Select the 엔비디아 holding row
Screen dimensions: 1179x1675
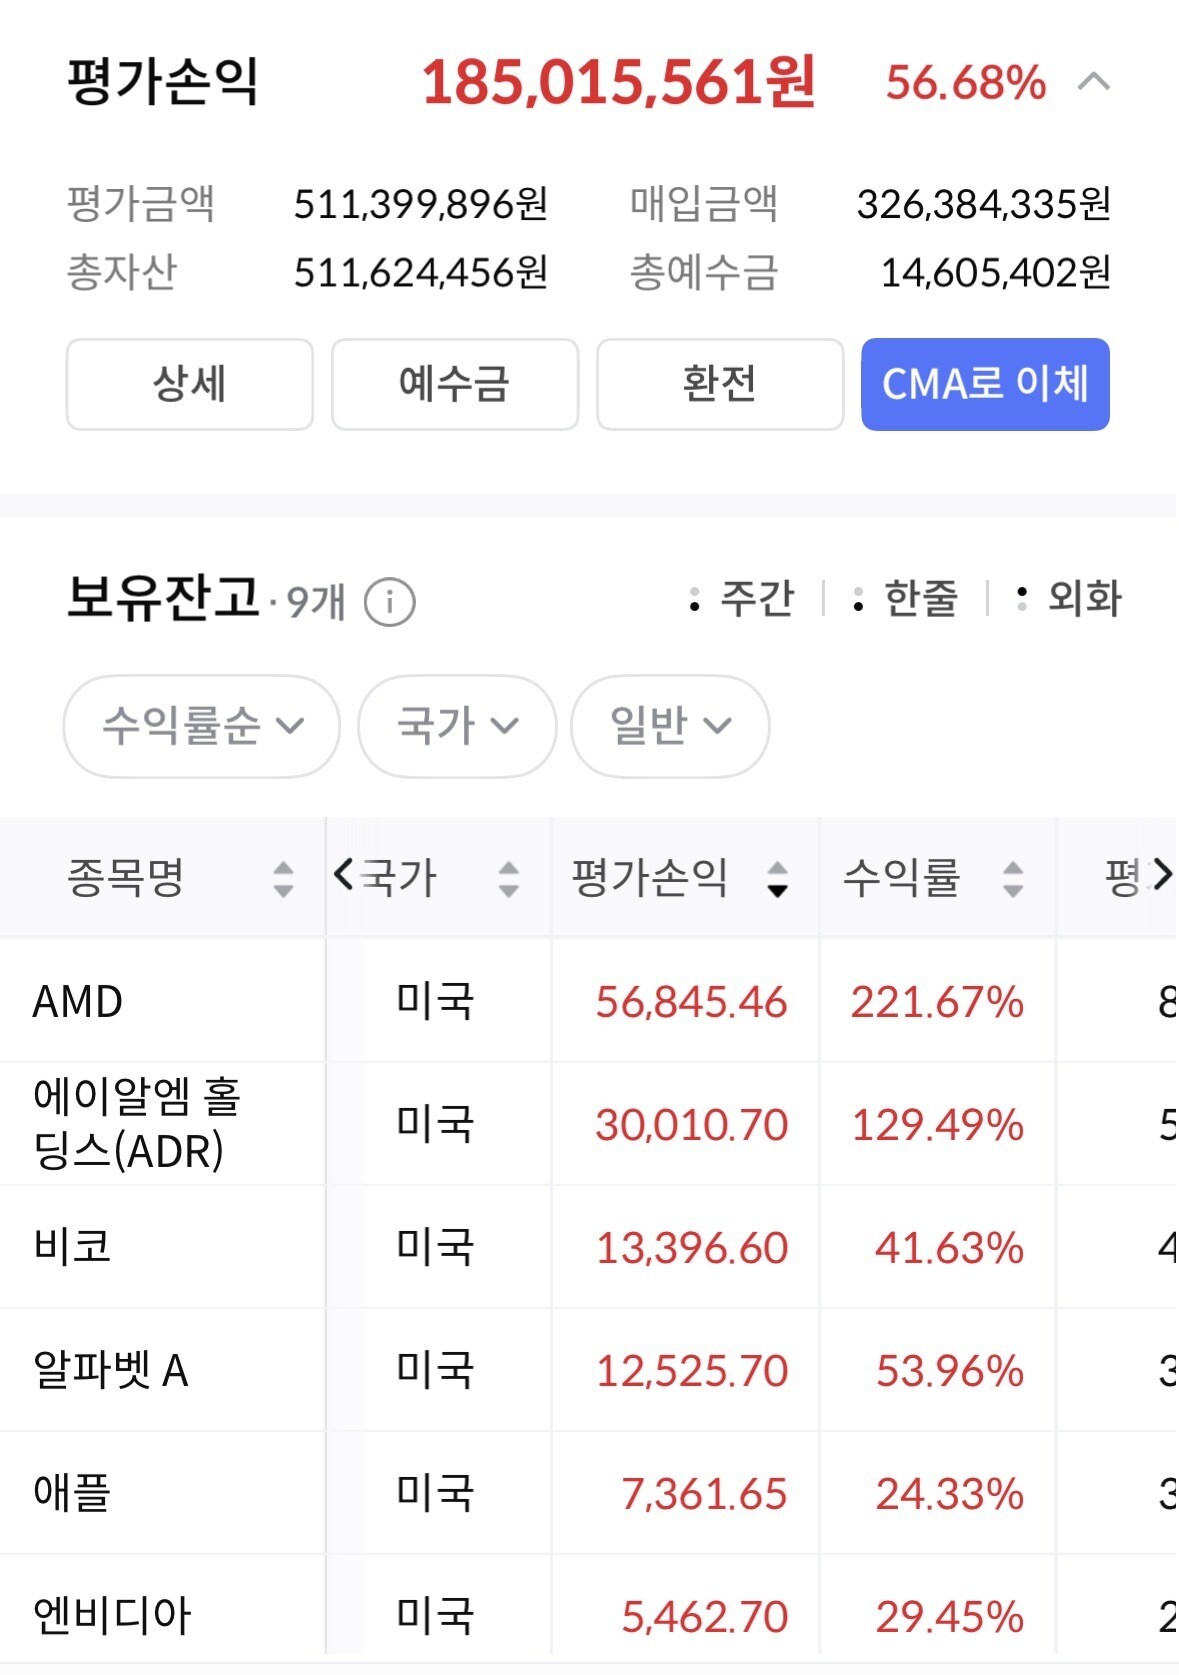click(x=589, y=1615)
